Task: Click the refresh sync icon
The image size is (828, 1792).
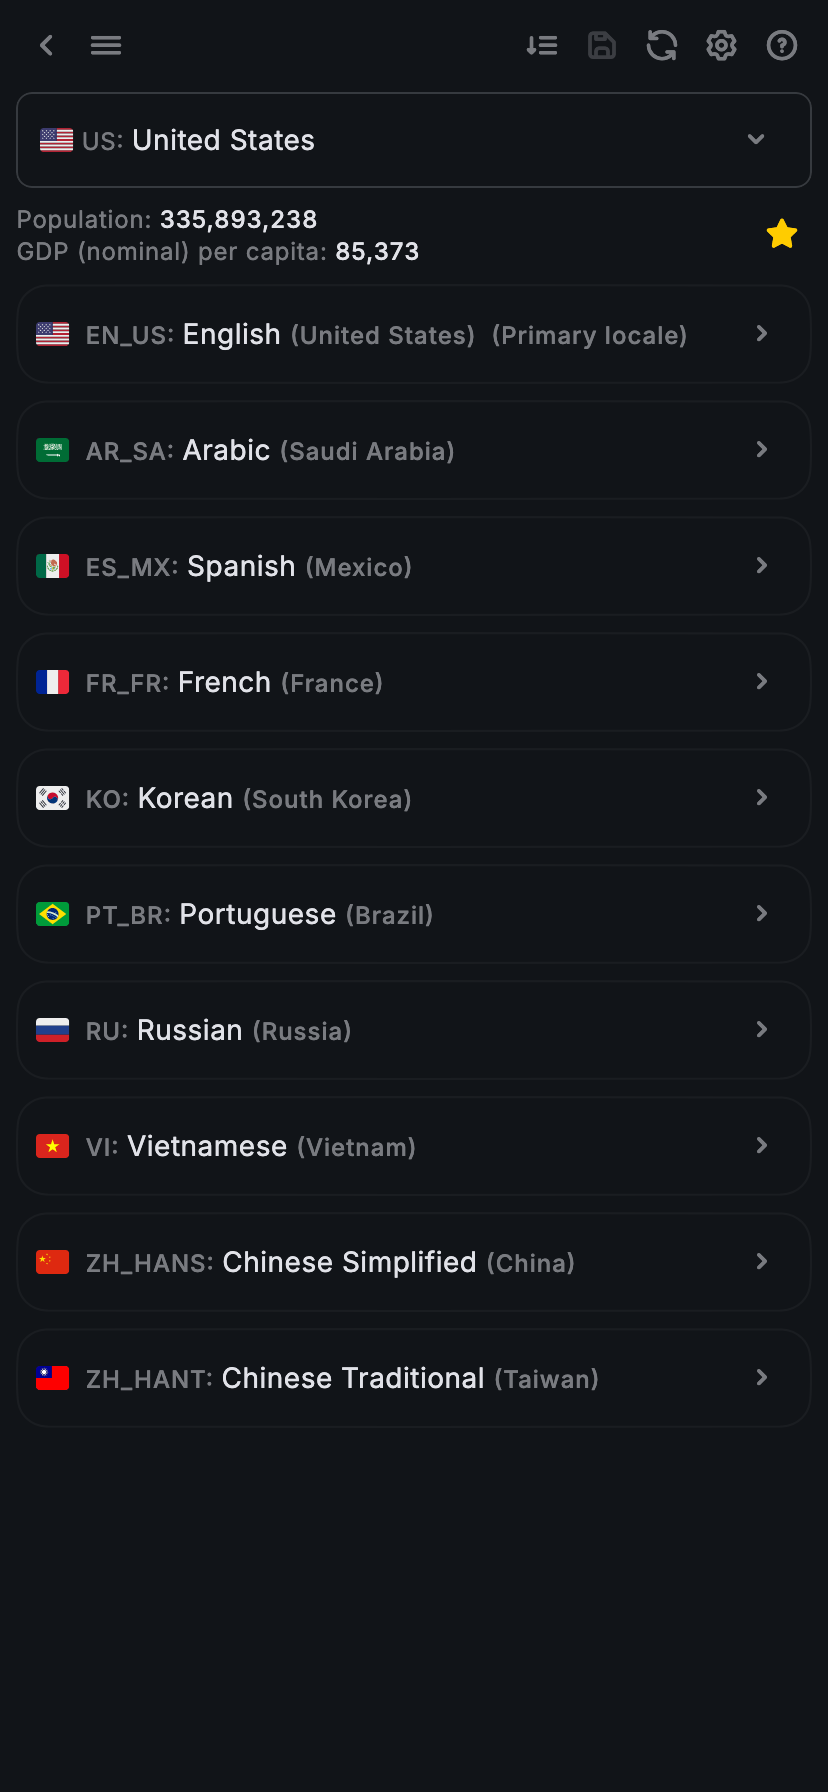Action: pyautogui.click(x=662, y=45)
